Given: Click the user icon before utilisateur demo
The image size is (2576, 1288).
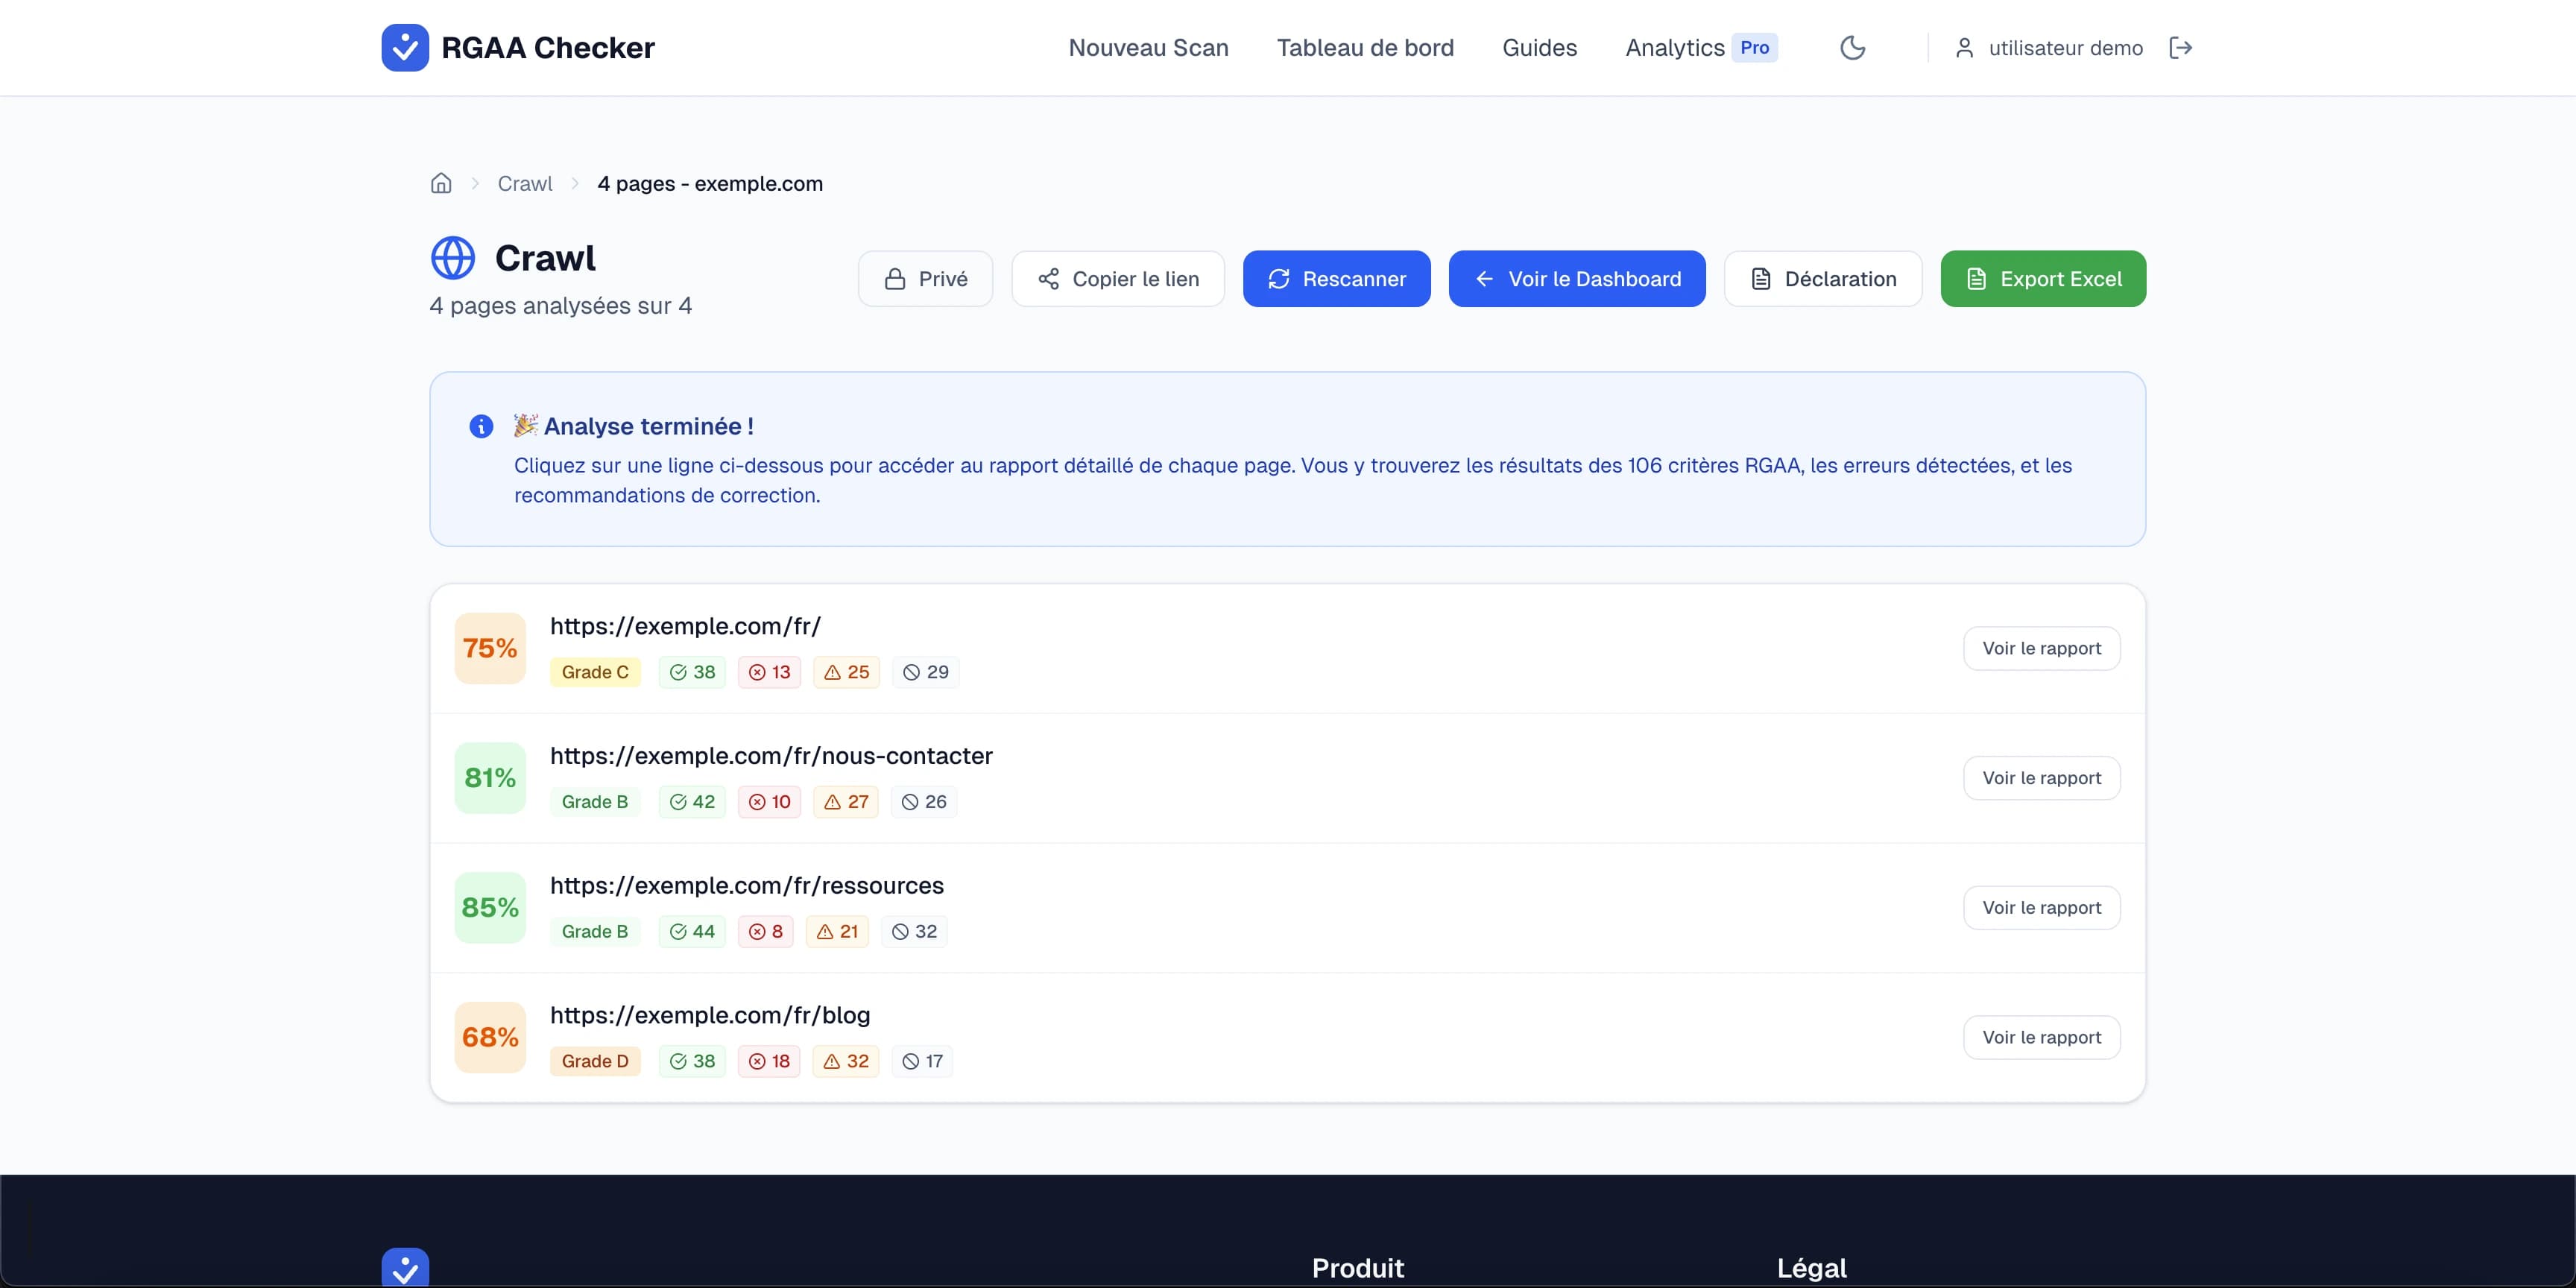Looking at the screenshot, I should (1964, 47).
